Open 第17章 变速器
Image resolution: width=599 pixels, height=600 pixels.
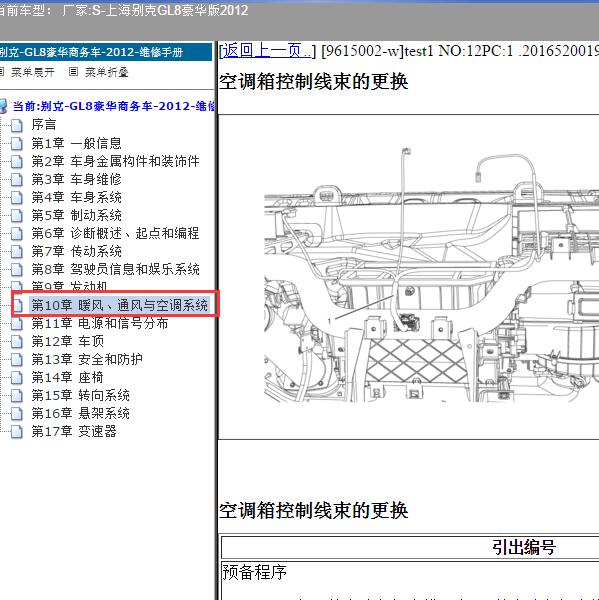(x=74, y=431)
